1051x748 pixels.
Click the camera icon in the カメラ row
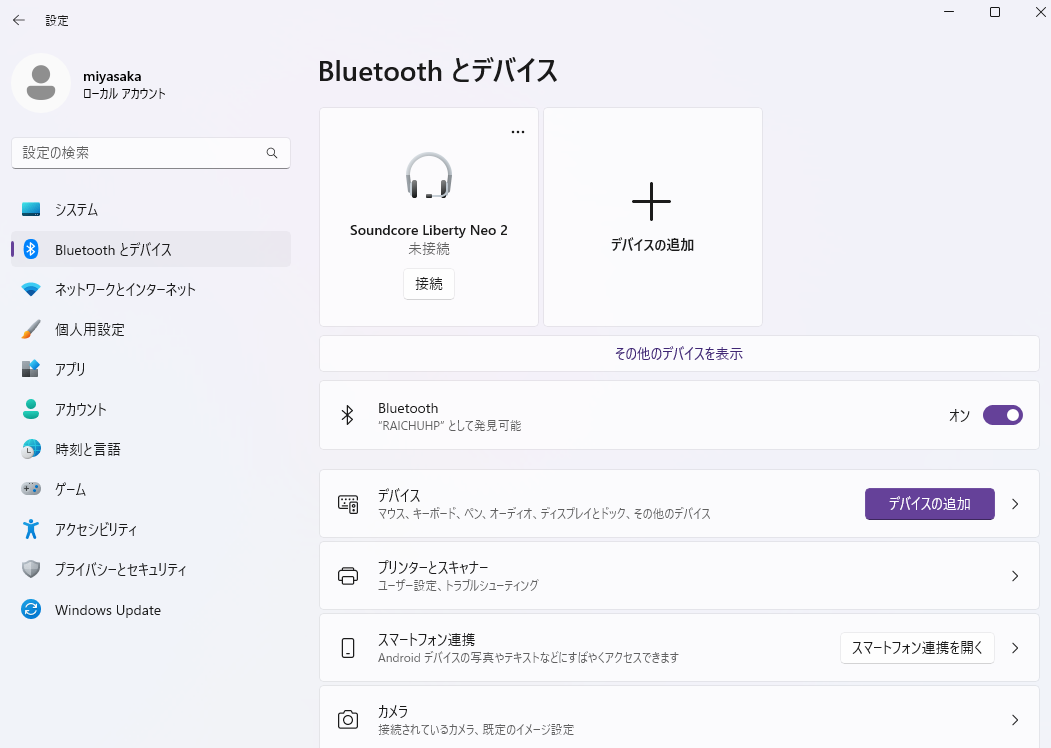tap(348, 720)
